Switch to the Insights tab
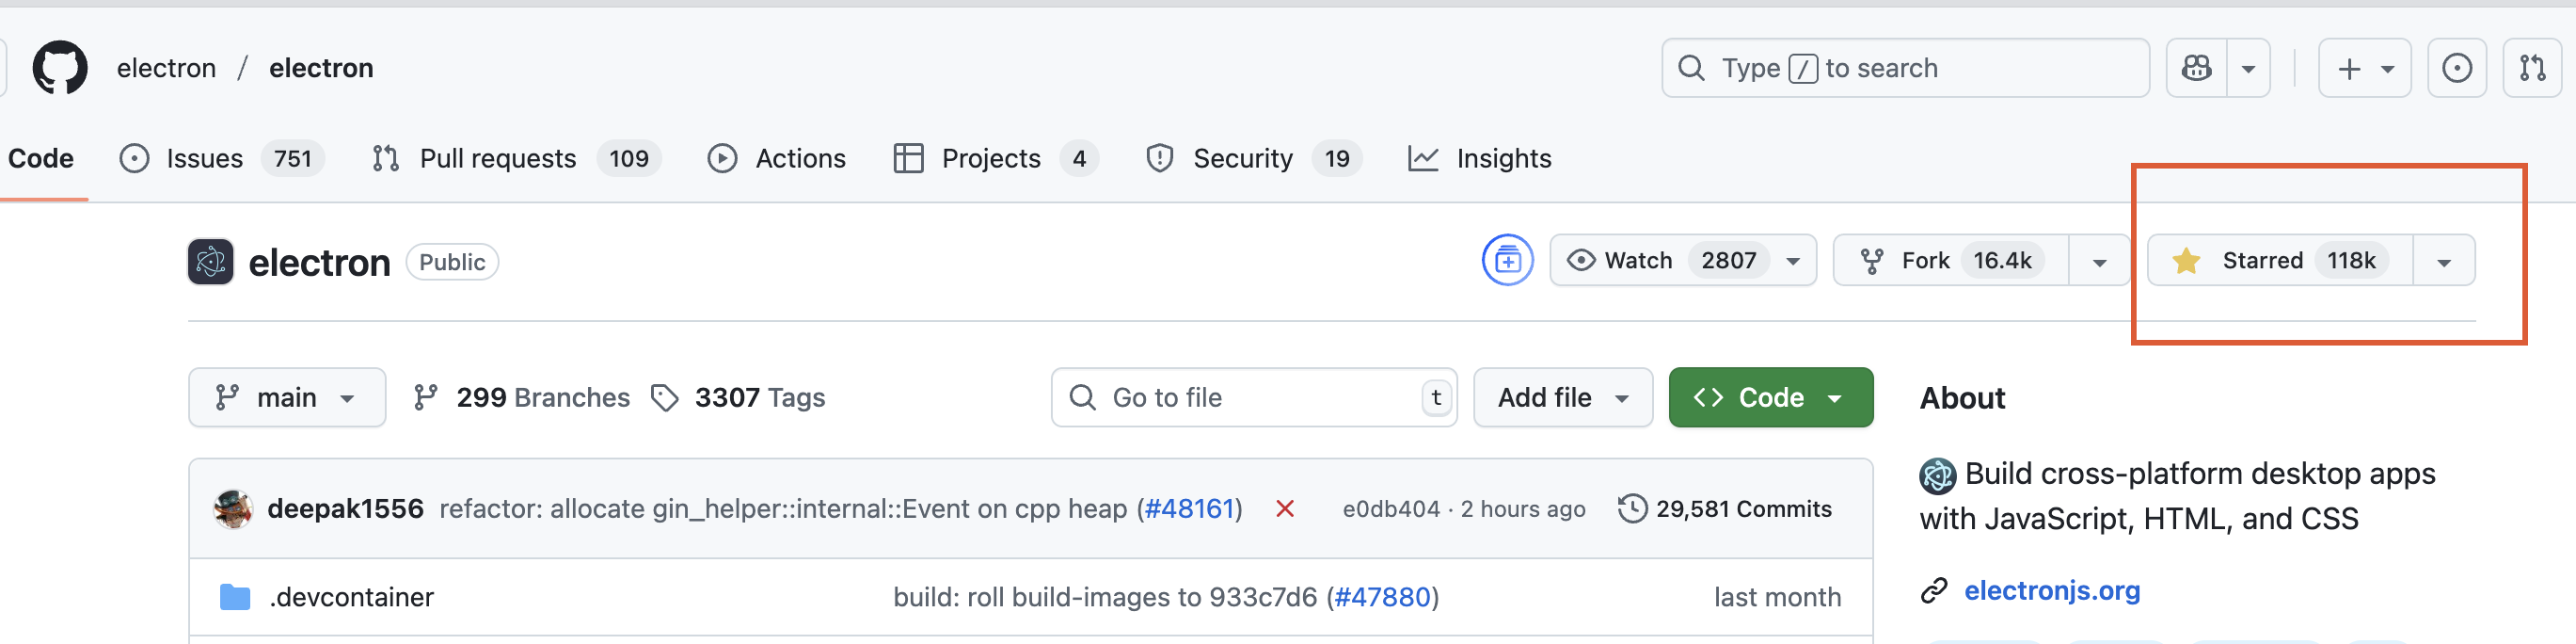 tap(1479, 158)
